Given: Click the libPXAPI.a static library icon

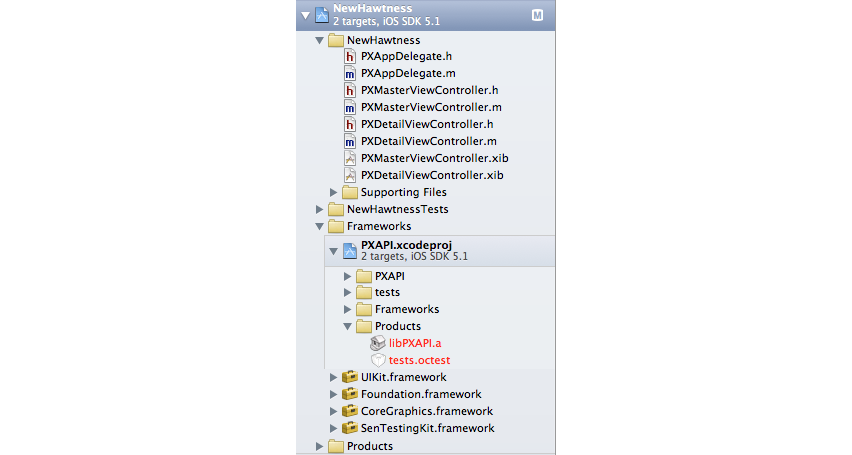Looking at the screenshot, I should [378, 343].
